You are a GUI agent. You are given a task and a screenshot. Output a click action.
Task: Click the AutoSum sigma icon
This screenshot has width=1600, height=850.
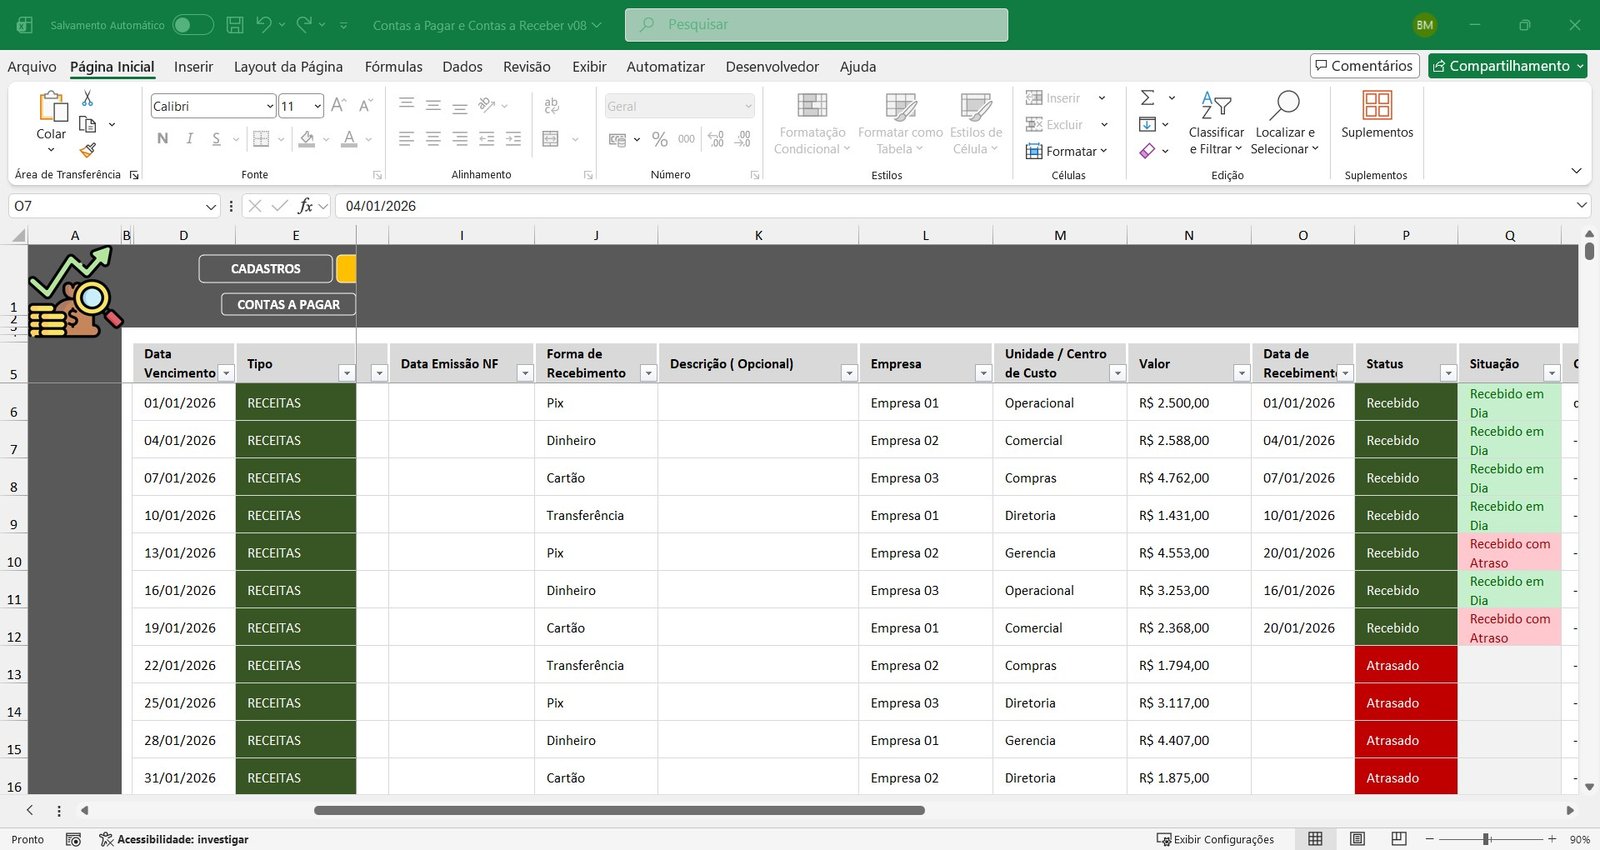(1148, 98)
